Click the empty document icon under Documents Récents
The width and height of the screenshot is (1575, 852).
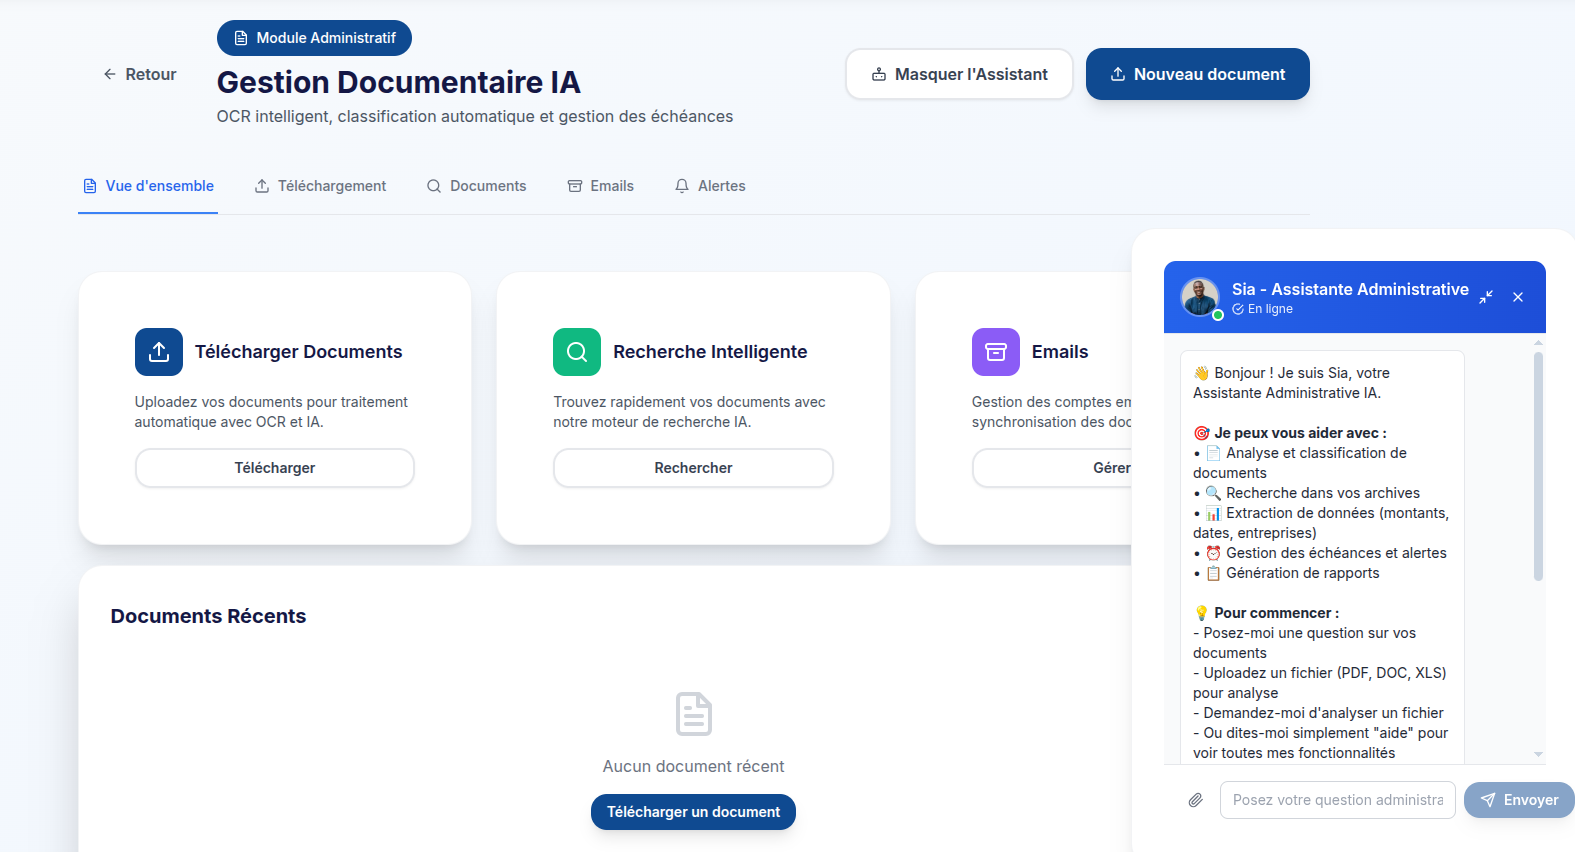coord(693,714)
